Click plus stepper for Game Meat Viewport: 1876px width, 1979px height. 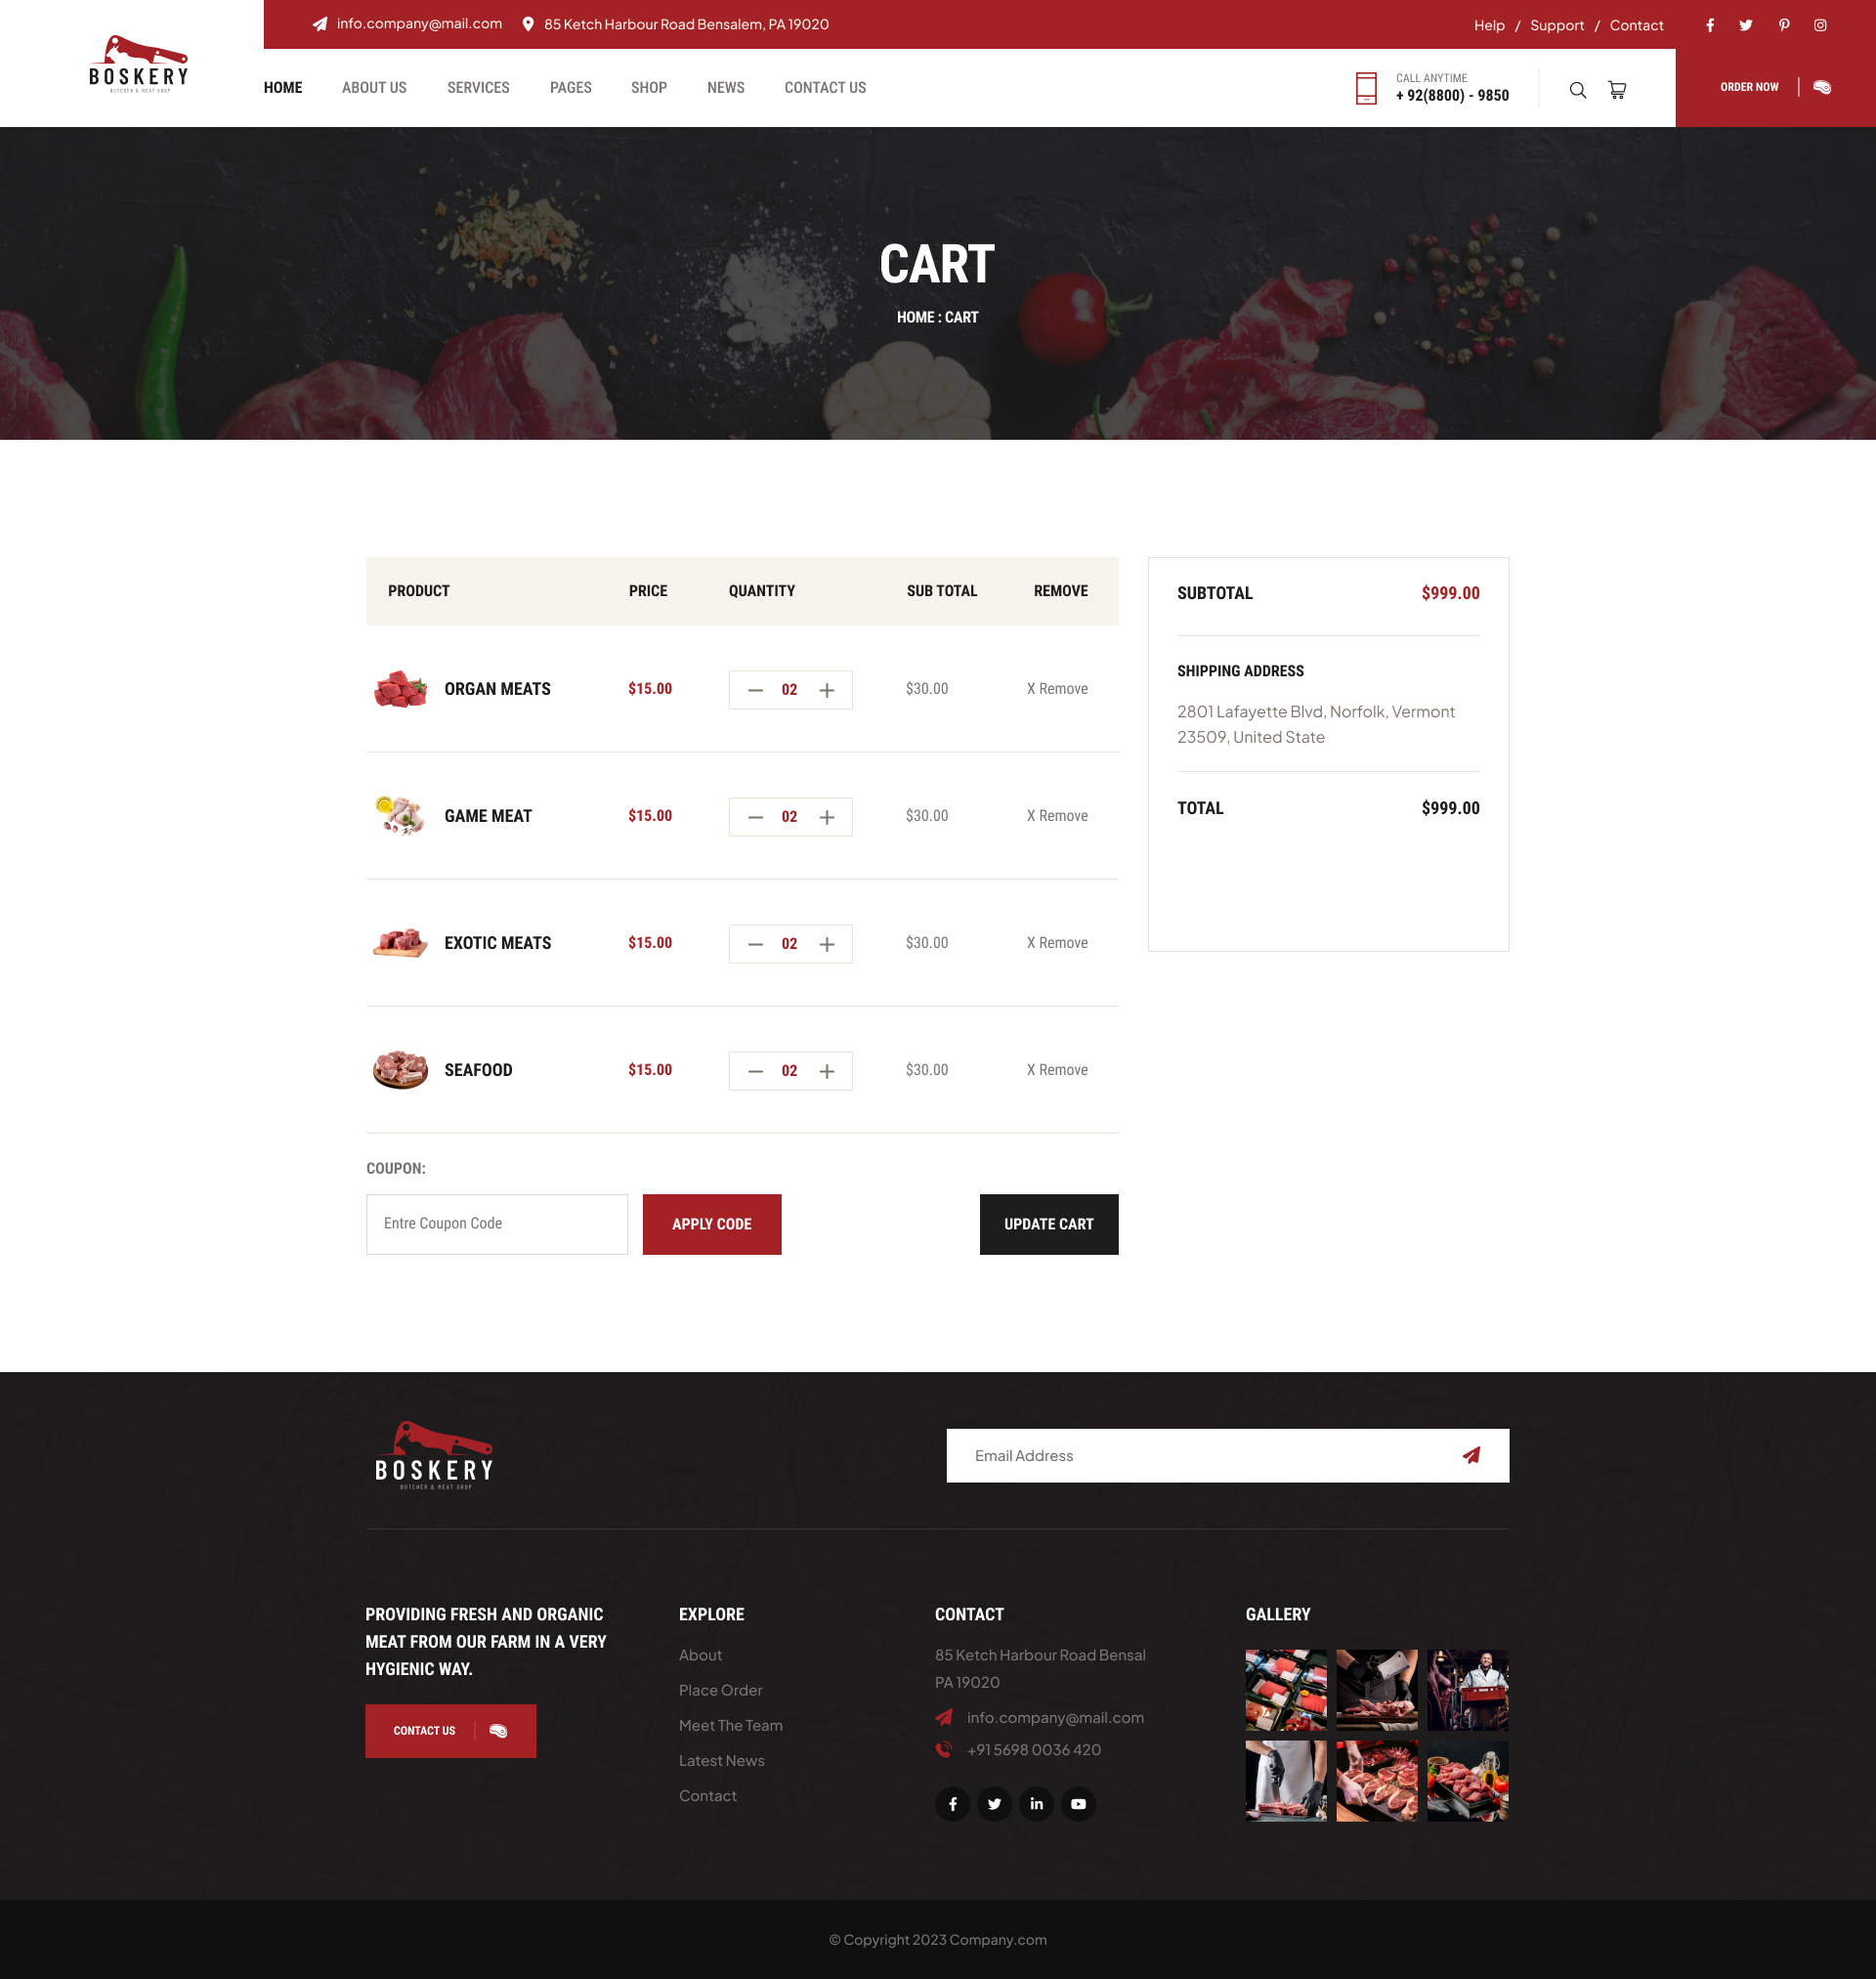click(x=827, y=817)
